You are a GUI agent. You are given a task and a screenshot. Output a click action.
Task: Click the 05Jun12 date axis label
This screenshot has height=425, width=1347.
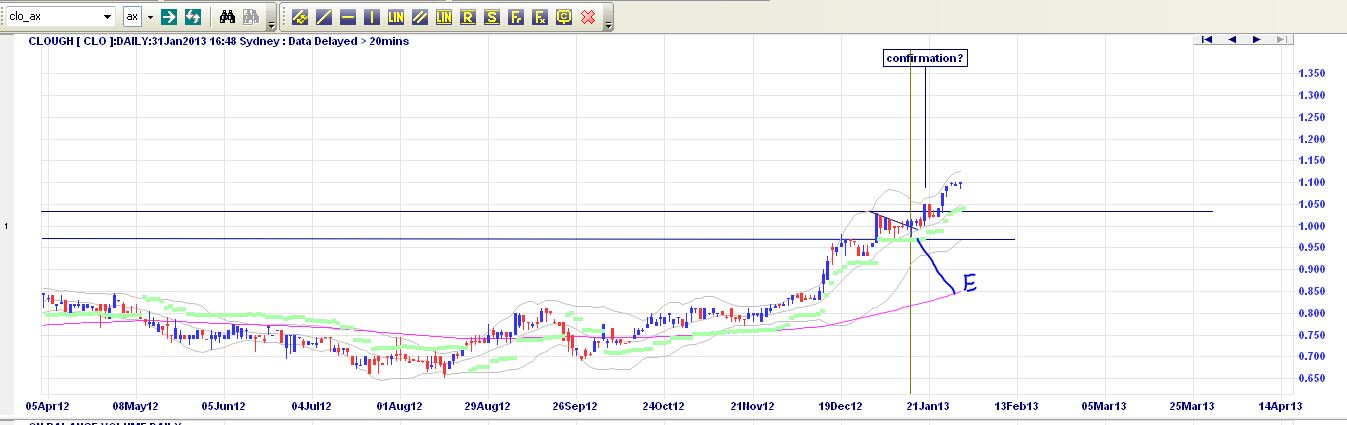[223, 406]
